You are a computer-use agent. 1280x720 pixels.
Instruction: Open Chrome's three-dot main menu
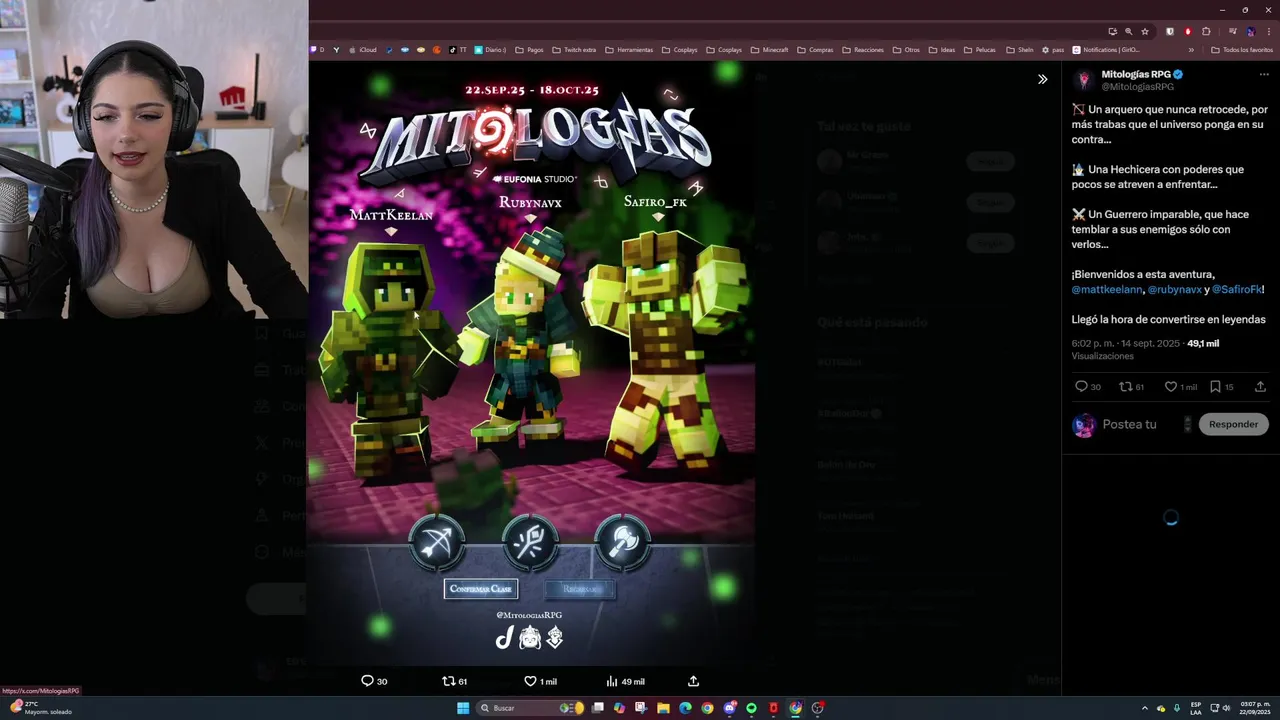[1269, 31]
